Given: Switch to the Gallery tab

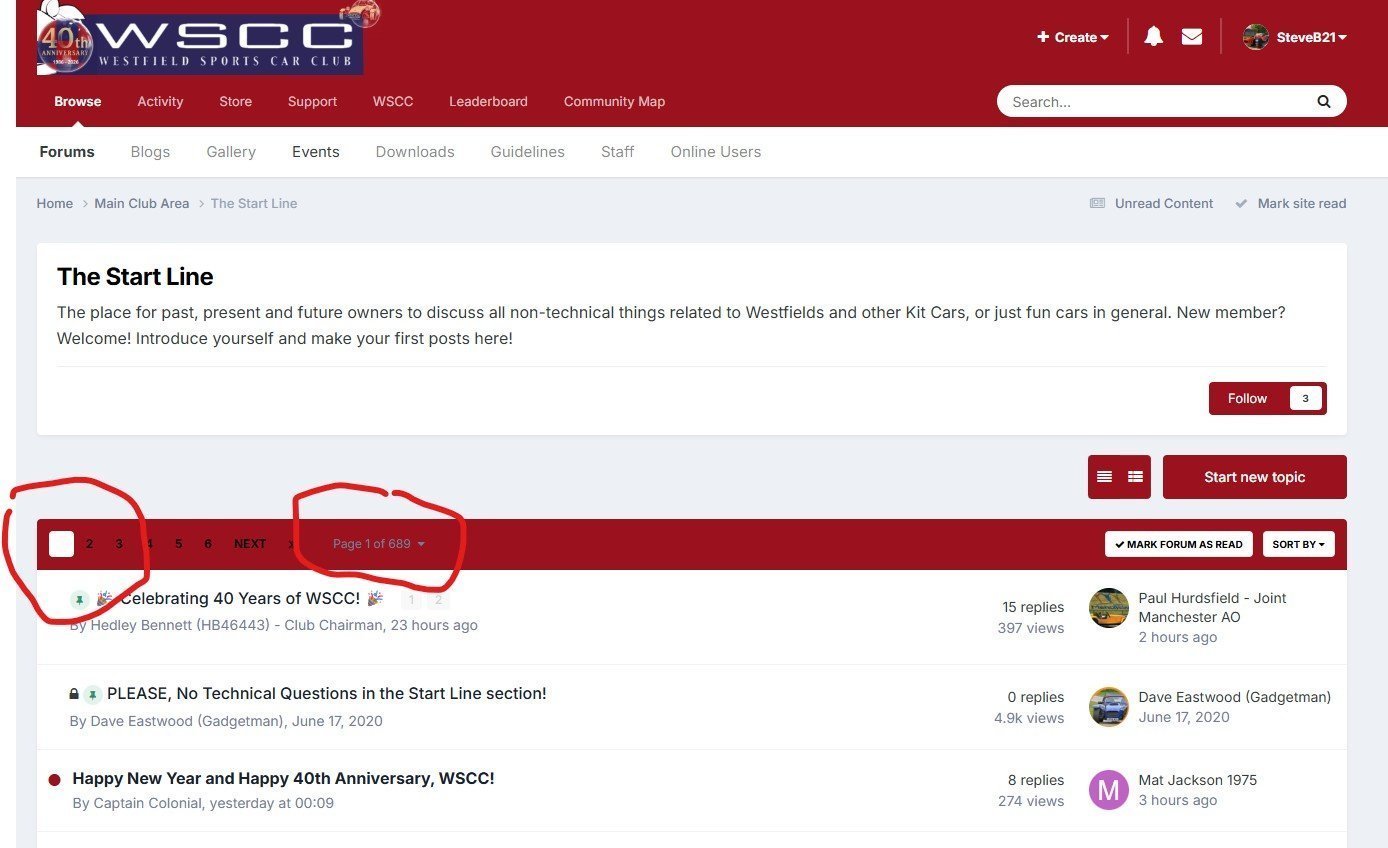Looking at the screenshot, I should coord(231,152).
